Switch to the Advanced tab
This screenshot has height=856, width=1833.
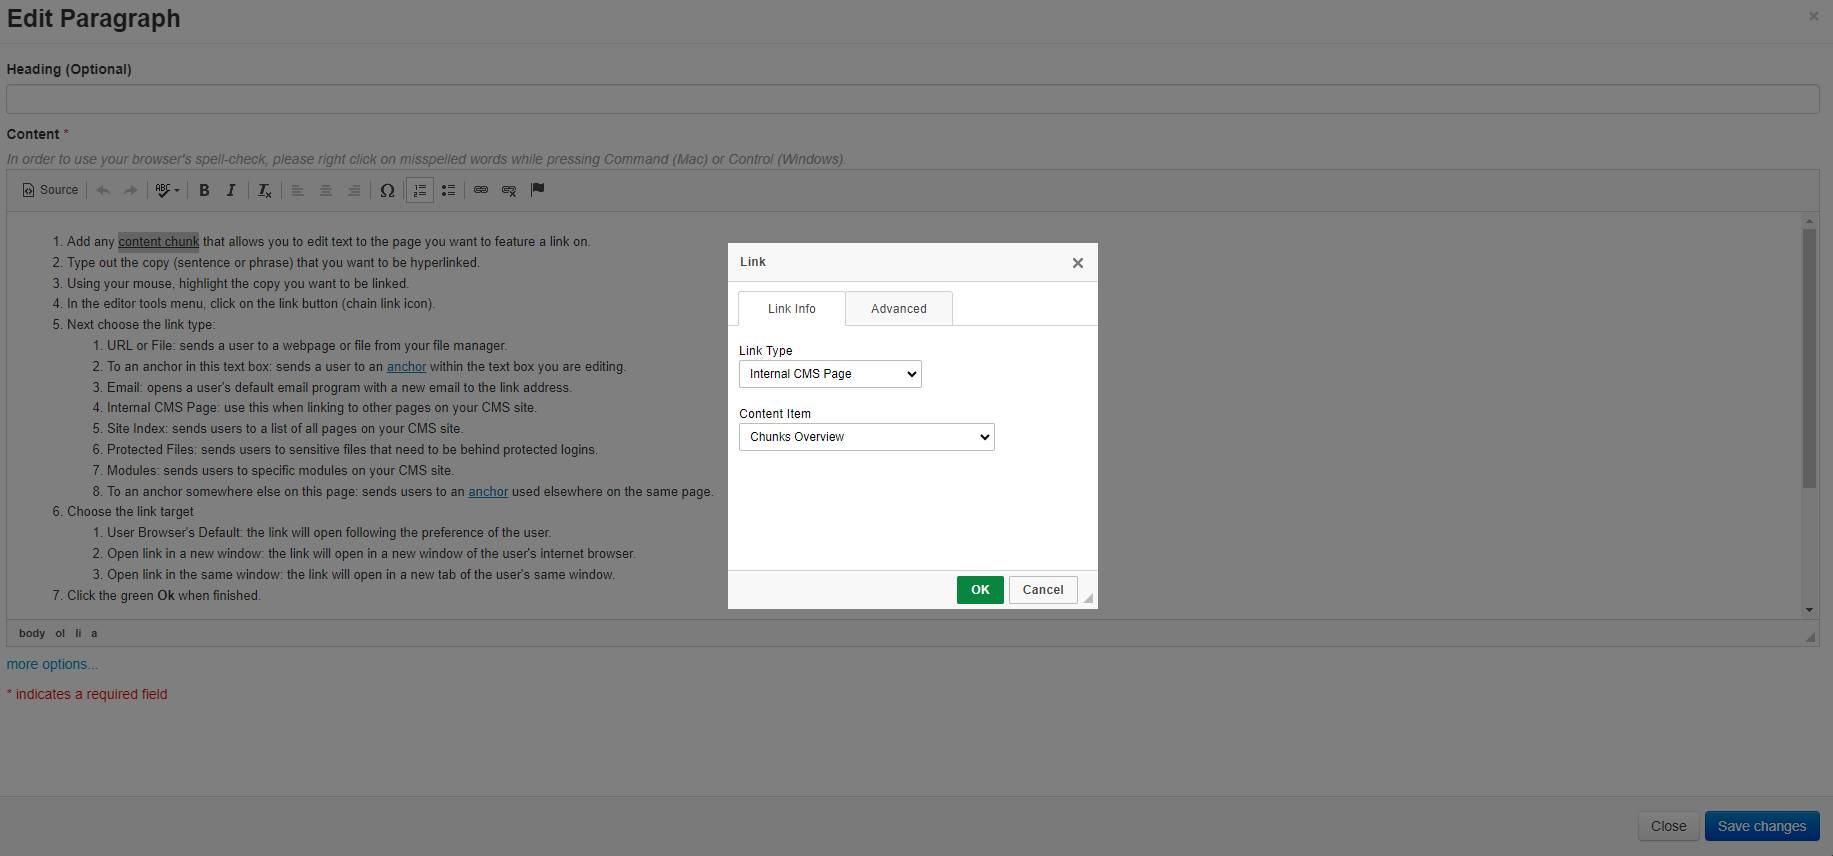898,309
